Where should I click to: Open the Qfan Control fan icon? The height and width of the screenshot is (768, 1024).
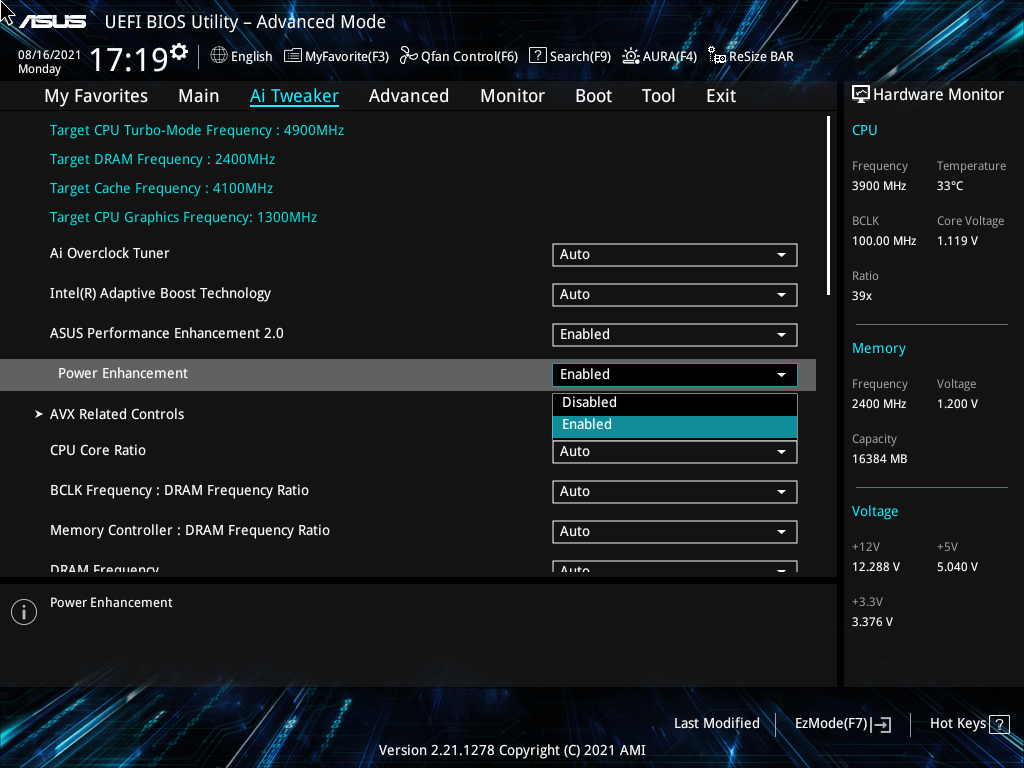pos(409,56)
